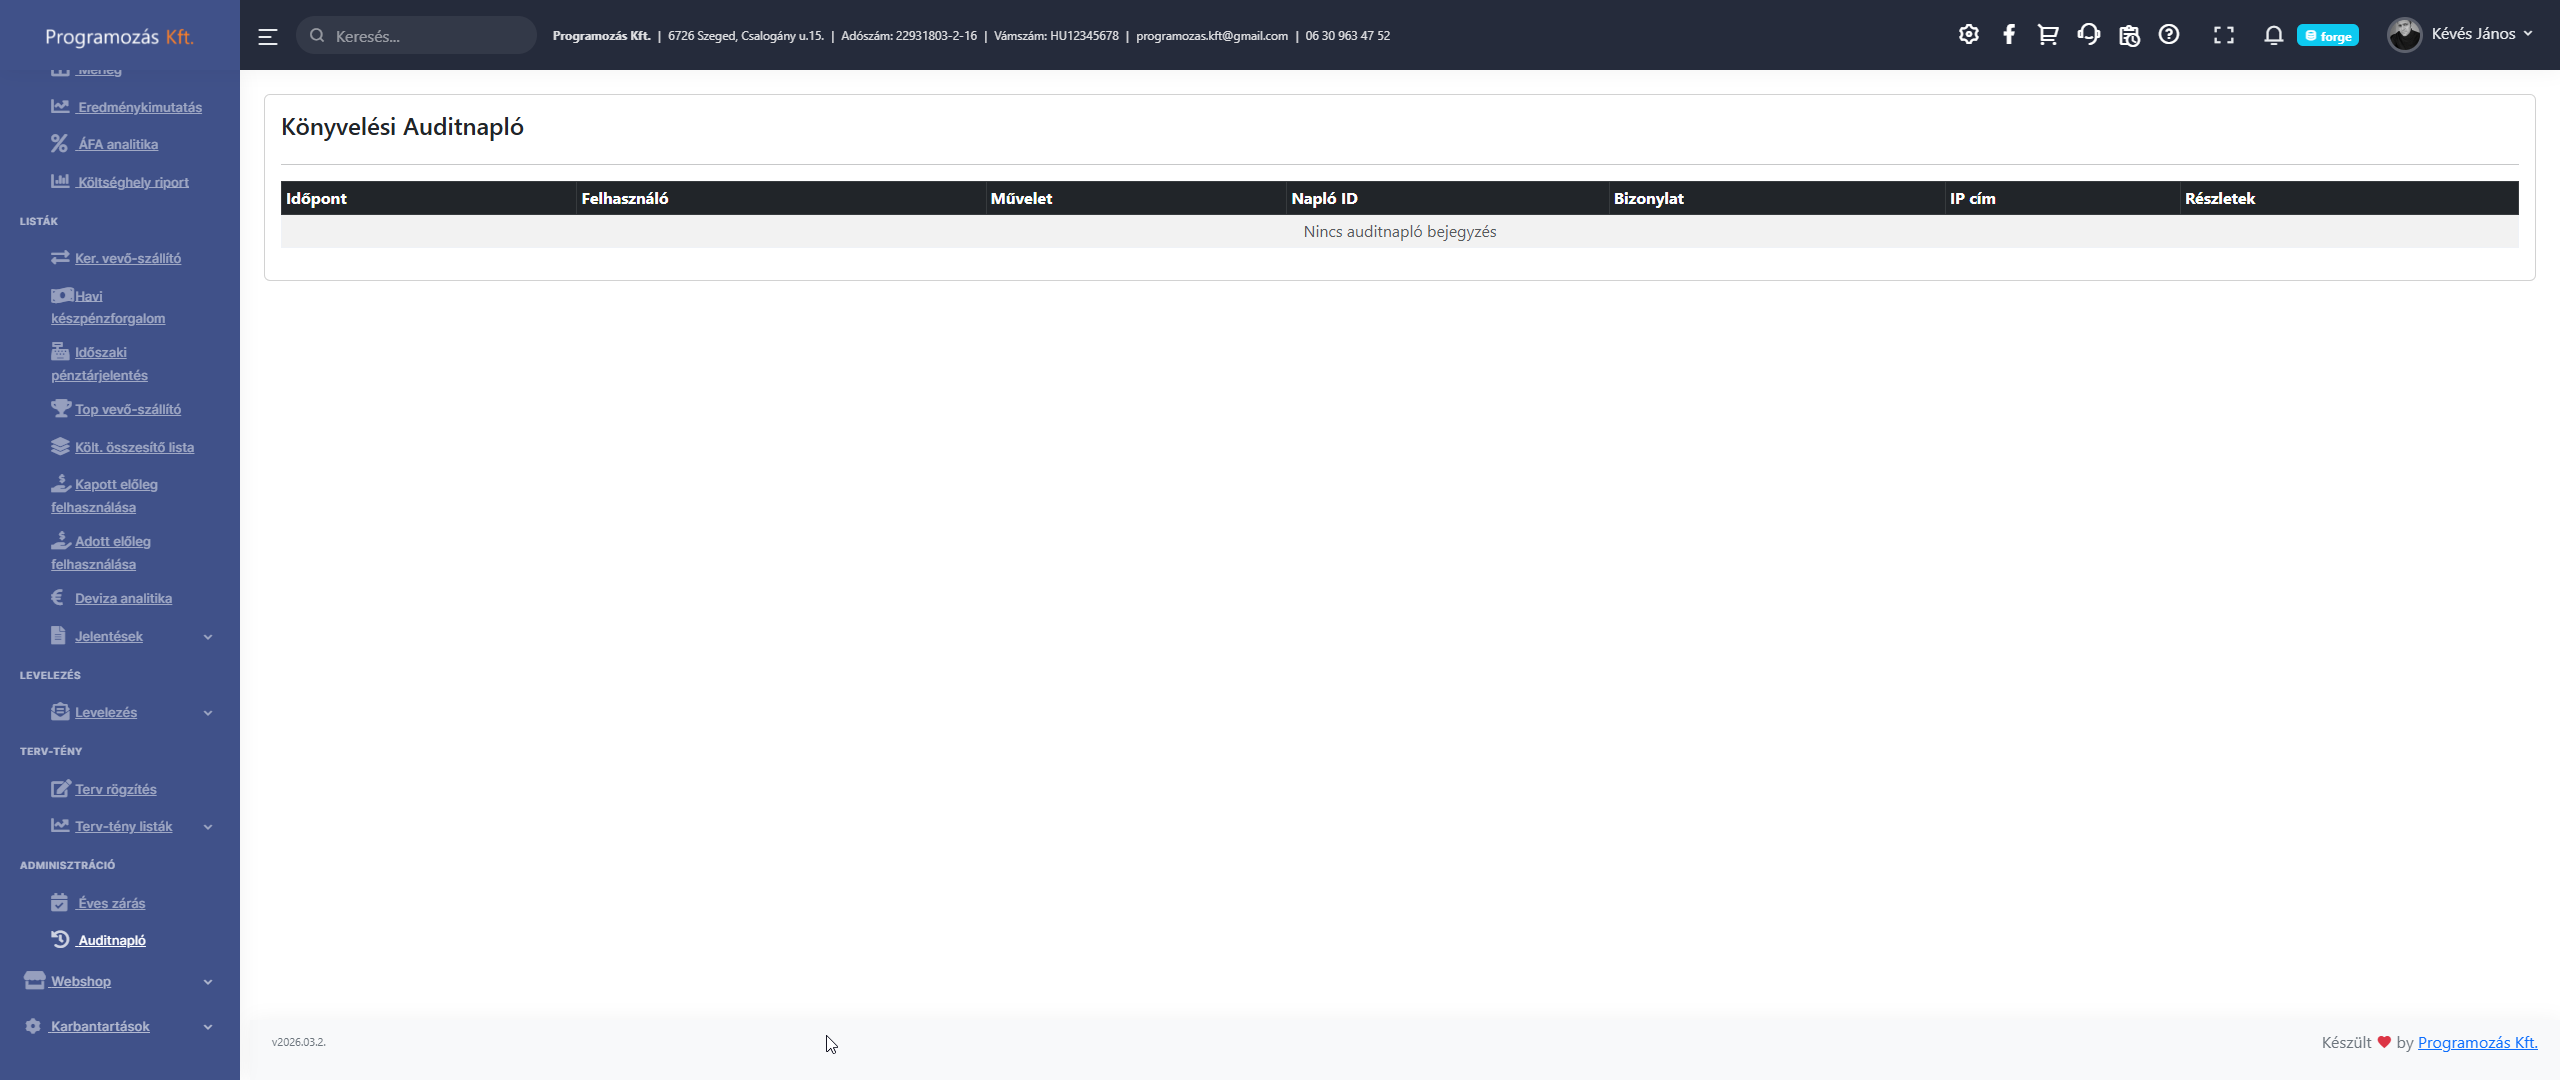
Task: Open the calendar clock icon
Action: [2129, 35]
